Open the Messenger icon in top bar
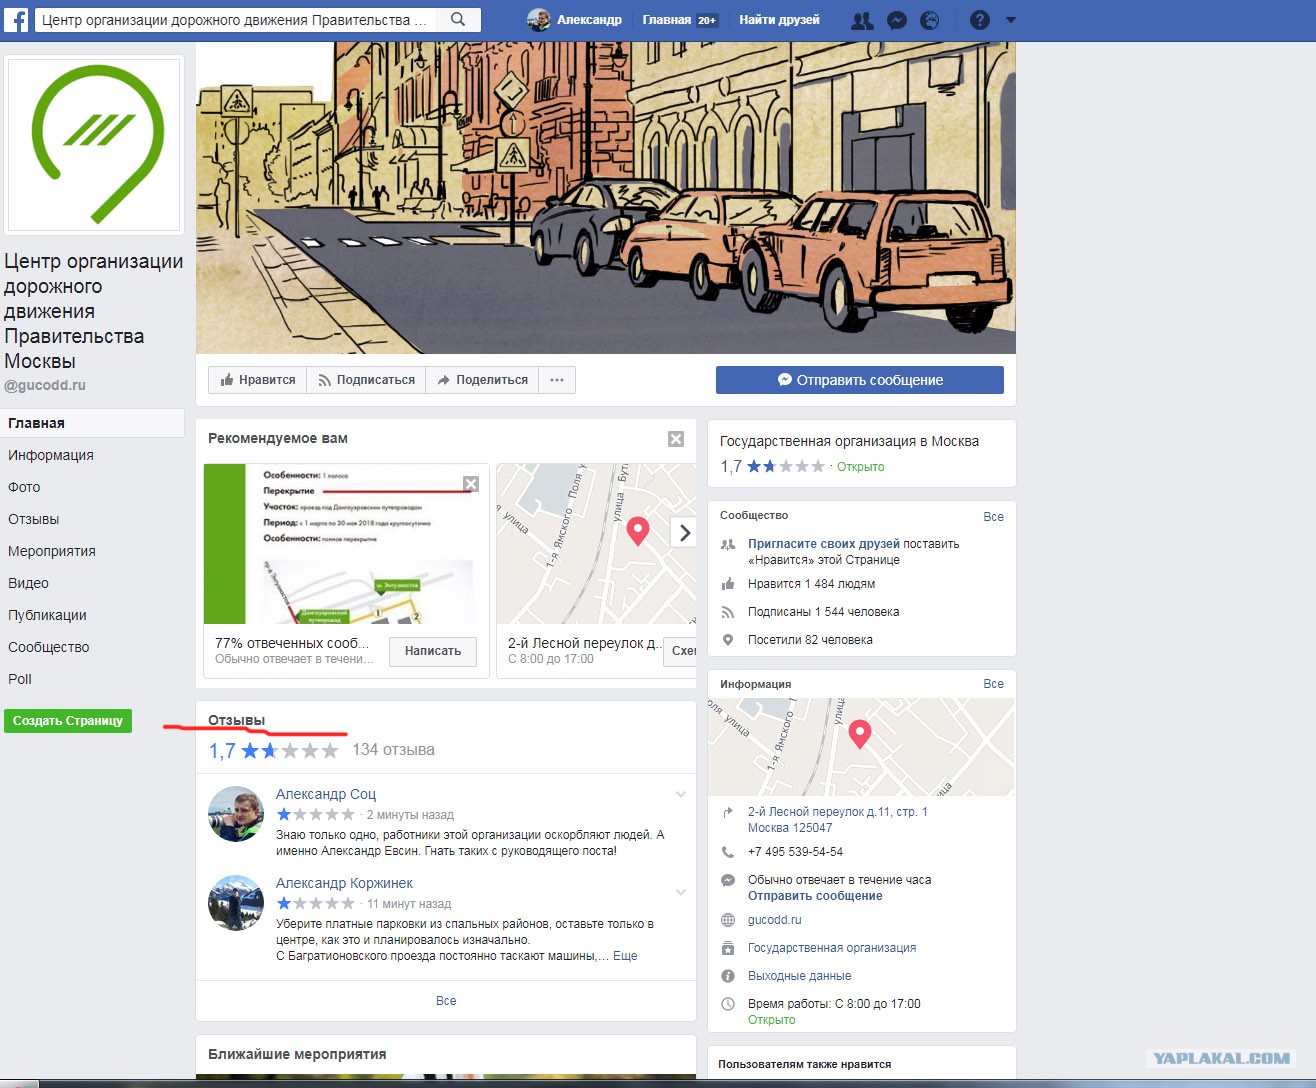Screen dimensions: 1316x1088 click(x=897, y=20)
